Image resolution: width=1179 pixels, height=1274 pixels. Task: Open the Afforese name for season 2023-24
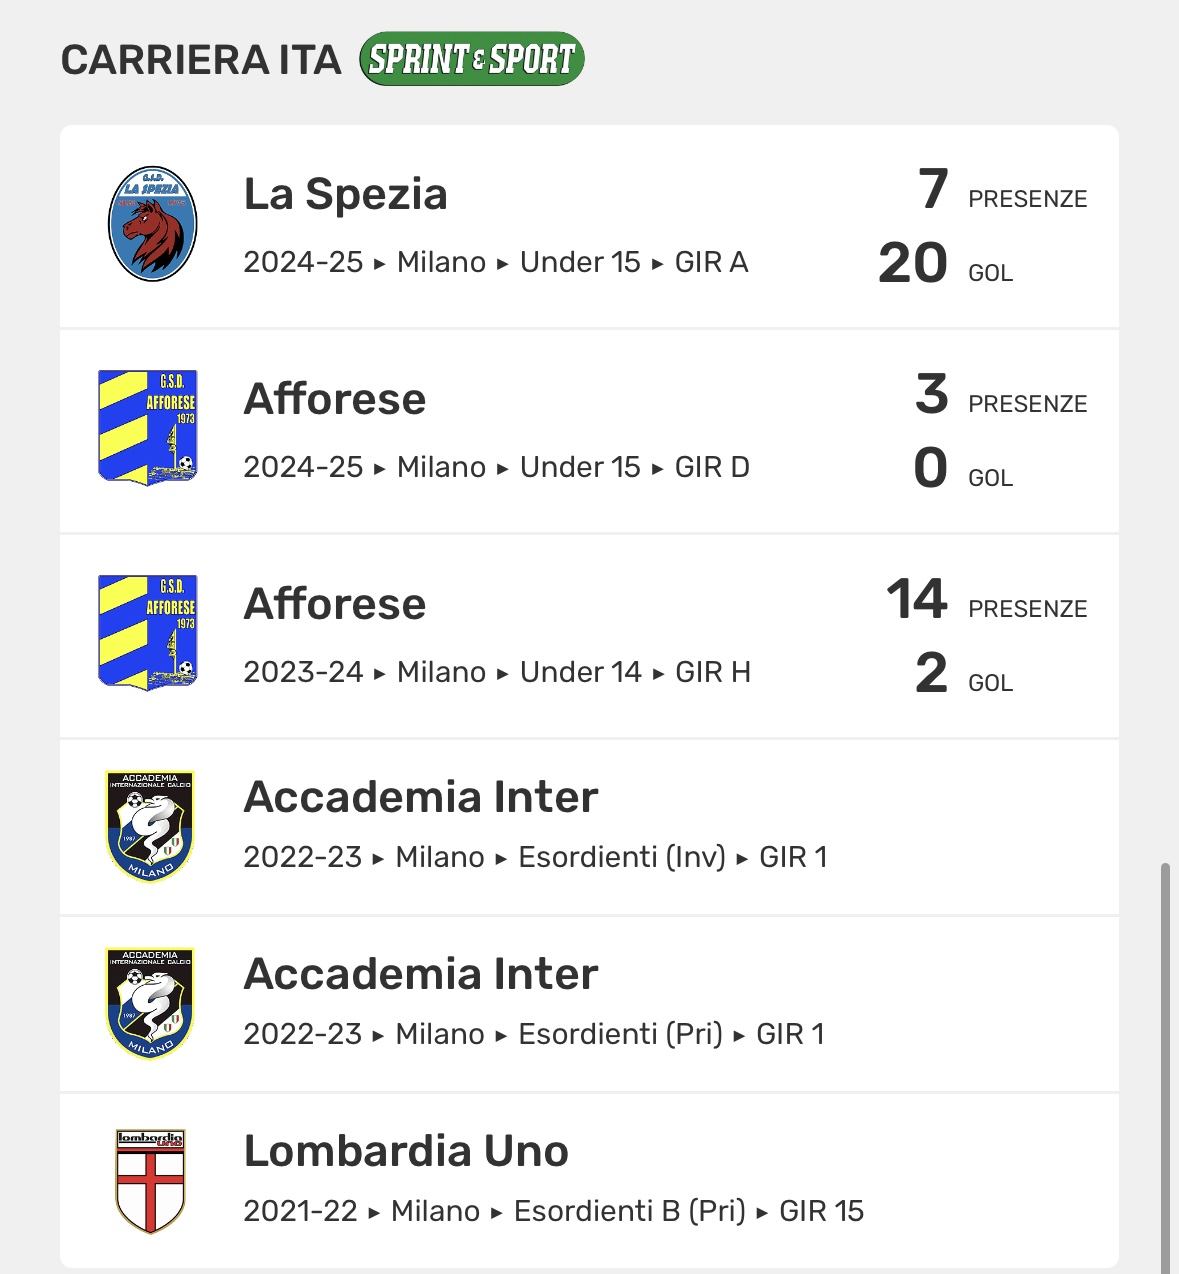click(x=335, y=604)
